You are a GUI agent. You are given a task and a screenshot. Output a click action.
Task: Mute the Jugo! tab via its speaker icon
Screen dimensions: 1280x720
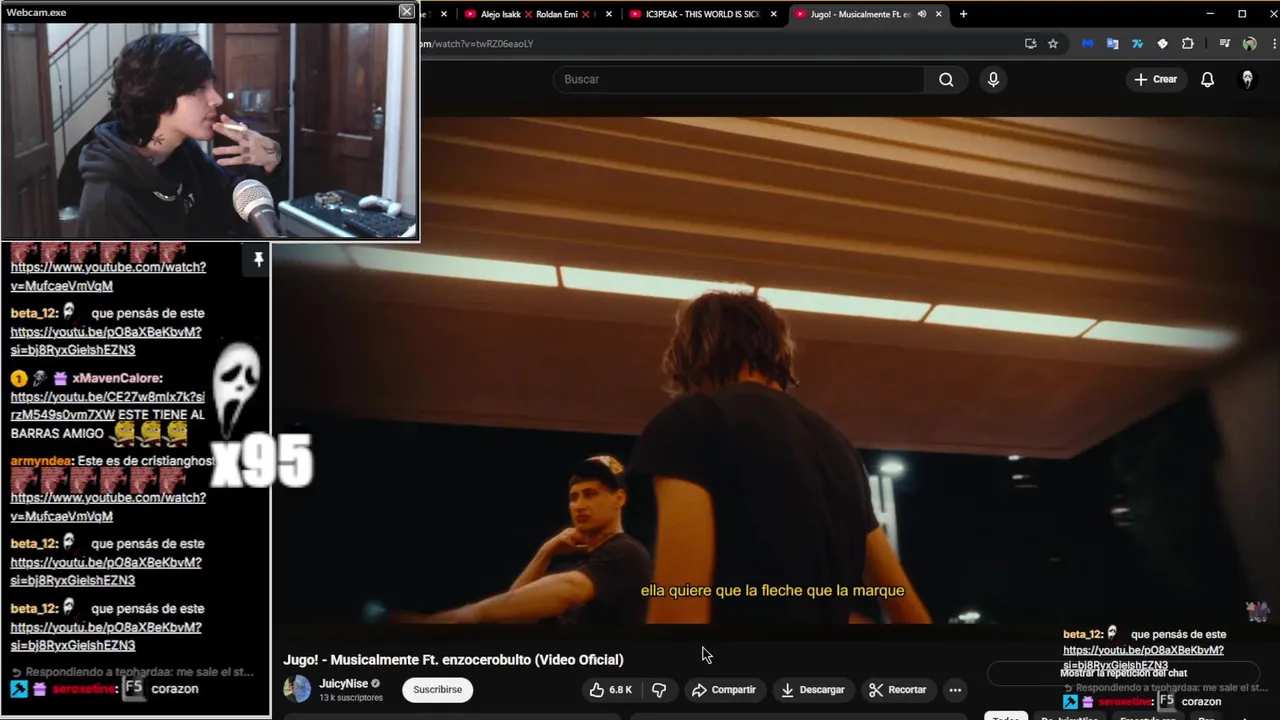[922, 14]
